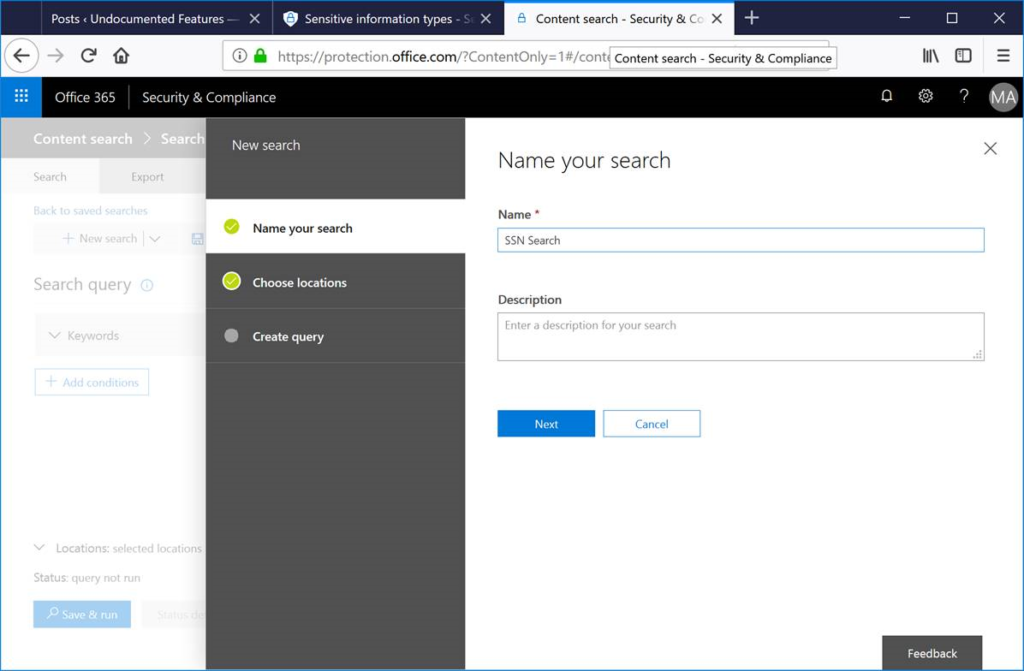Open the browser sidebar panel icon

961,56
